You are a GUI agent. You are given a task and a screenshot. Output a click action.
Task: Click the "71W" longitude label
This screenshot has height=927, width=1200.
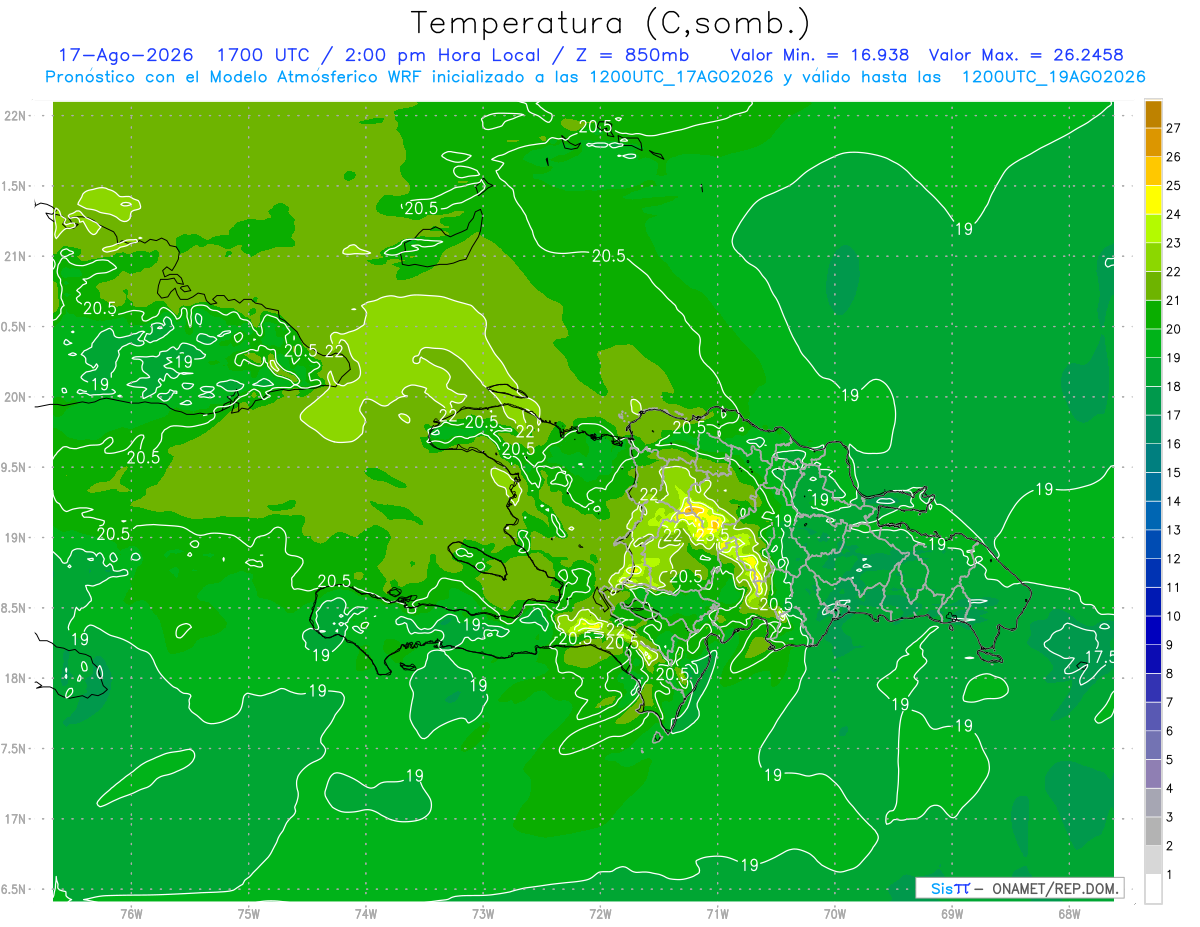(717, 913)
